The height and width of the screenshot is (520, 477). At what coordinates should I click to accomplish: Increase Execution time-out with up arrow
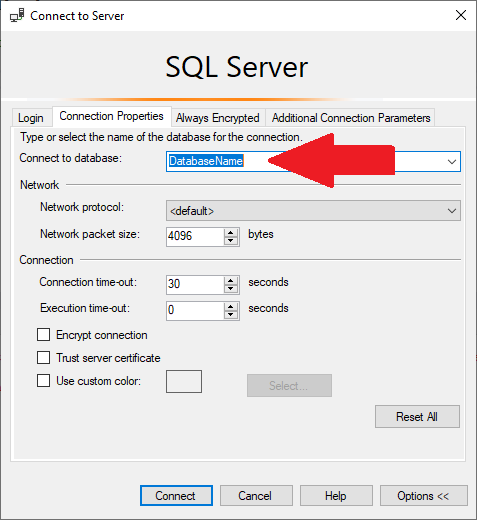[x=231, y=306]
